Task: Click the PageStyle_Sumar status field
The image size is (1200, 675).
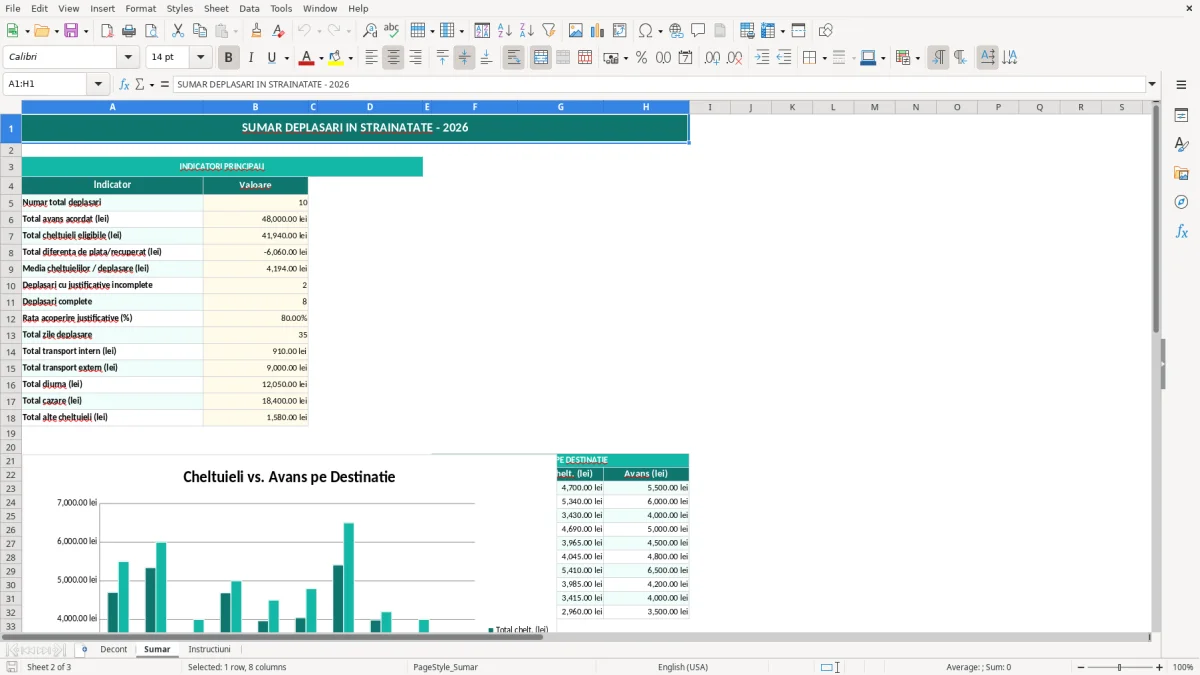Action: pyautogui.click(x=445, y=667)
